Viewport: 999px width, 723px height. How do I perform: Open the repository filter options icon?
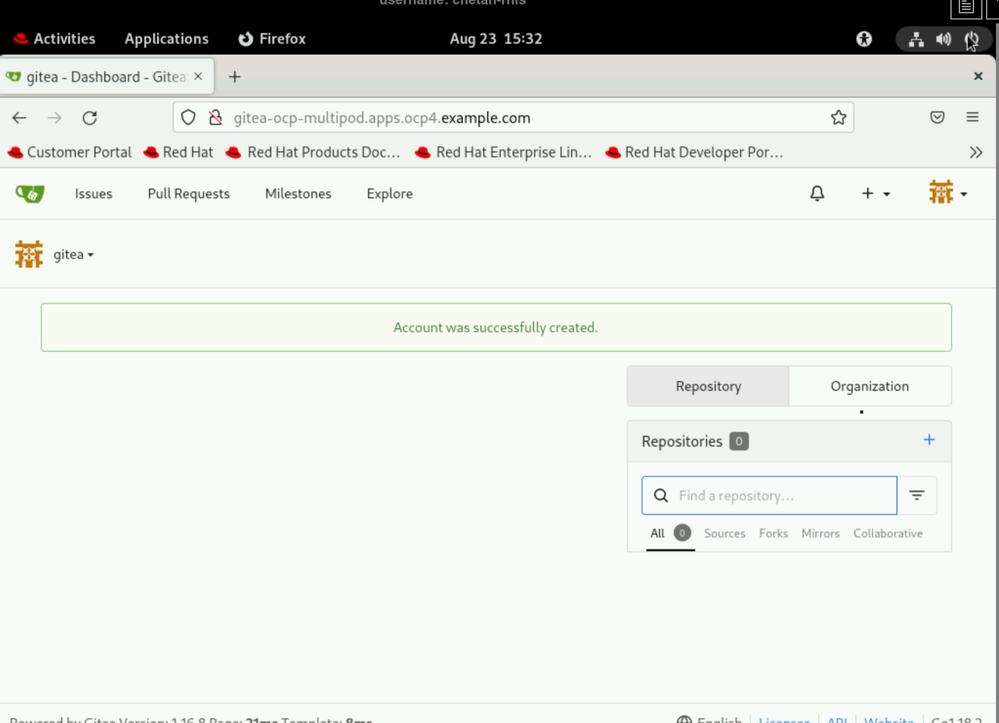point(917,495)
